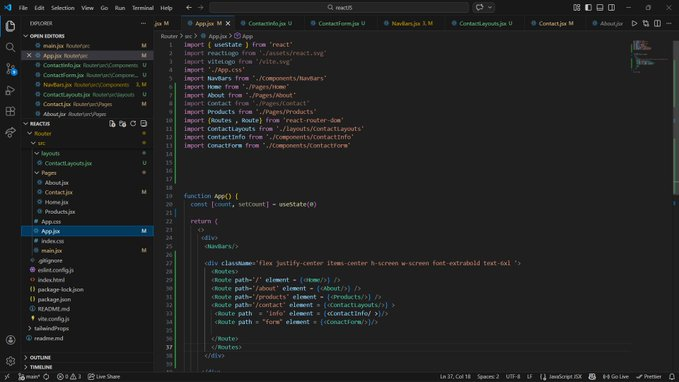This screenshot has width=679, height=382.
Task: Open the Live Share view in activity bar
Action: (10, 133)
